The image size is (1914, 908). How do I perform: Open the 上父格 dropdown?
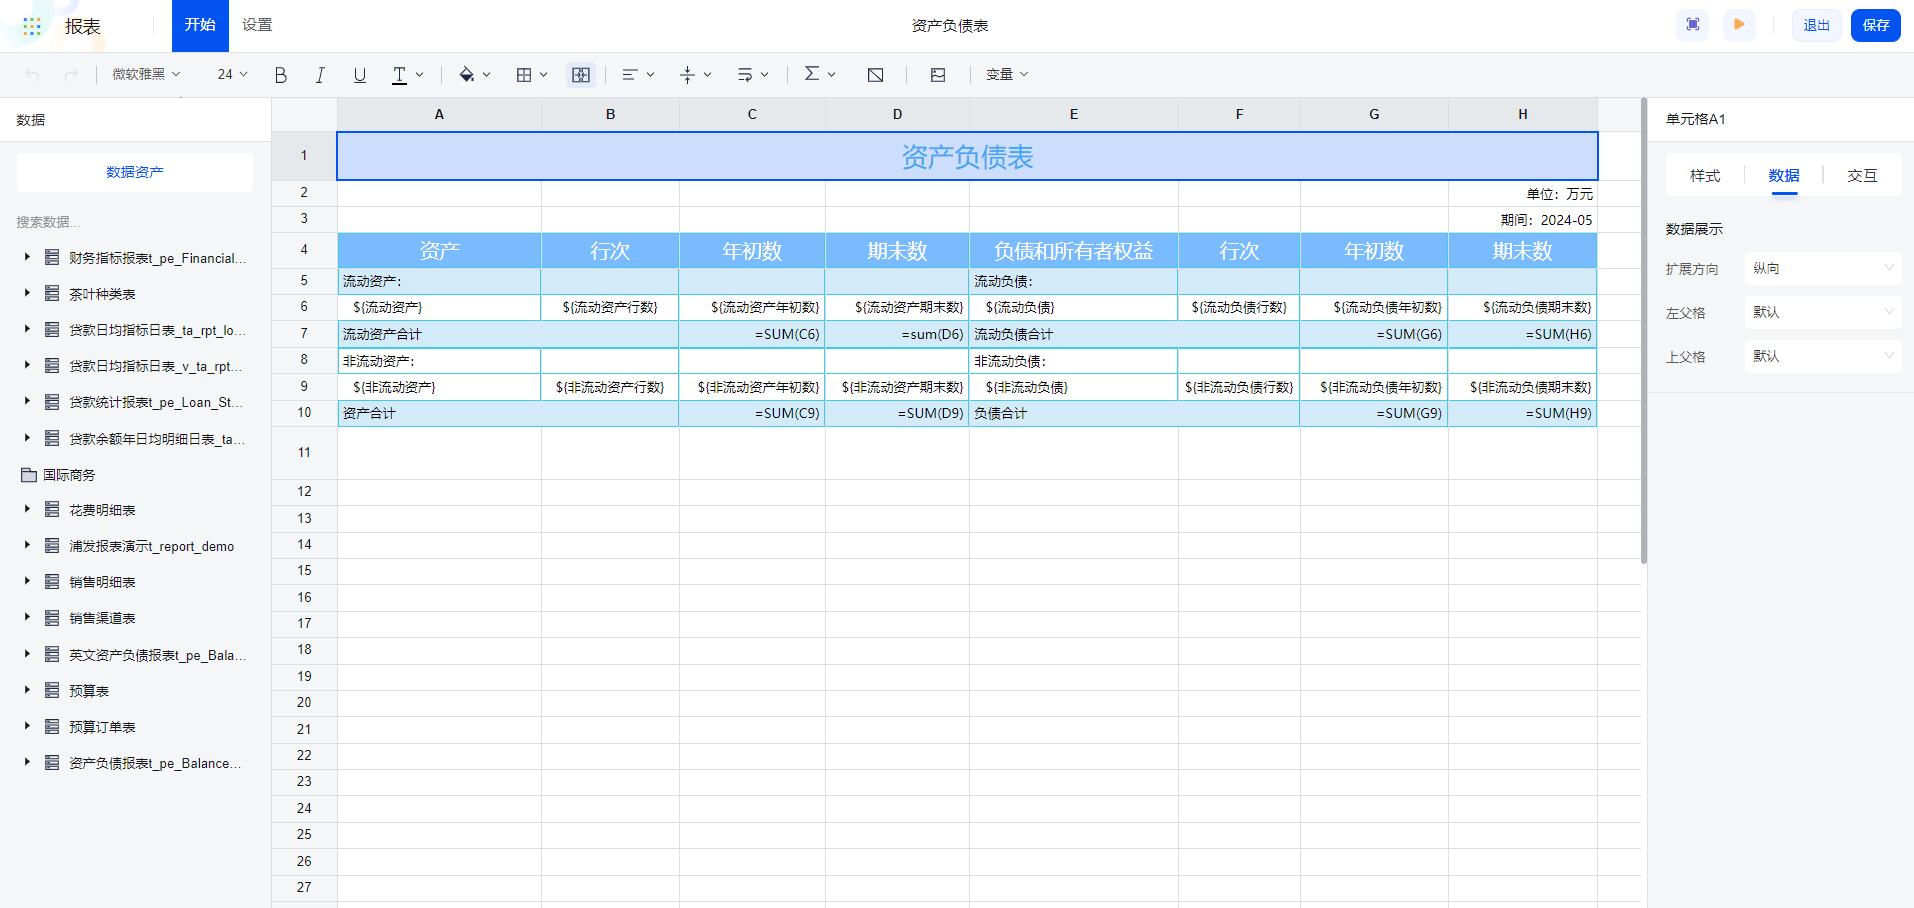tap(1823, 356)
